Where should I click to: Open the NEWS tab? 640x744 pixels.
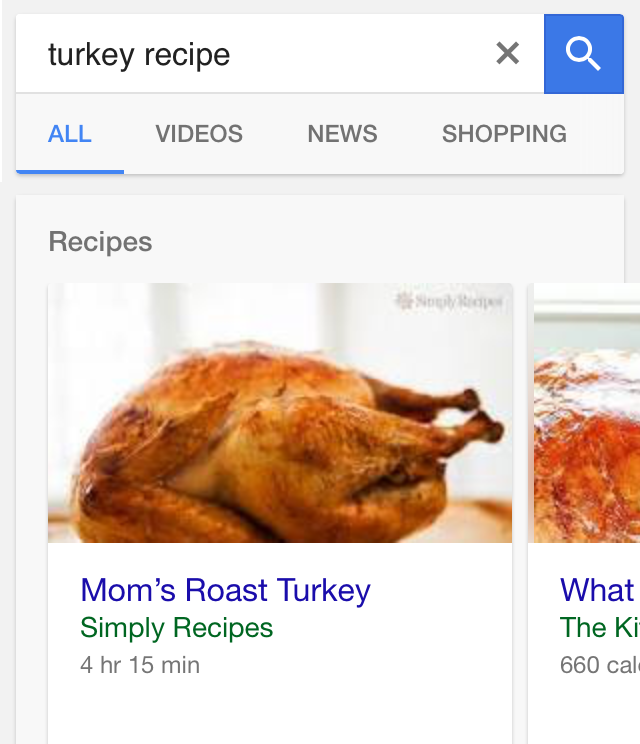click(343, 134)
